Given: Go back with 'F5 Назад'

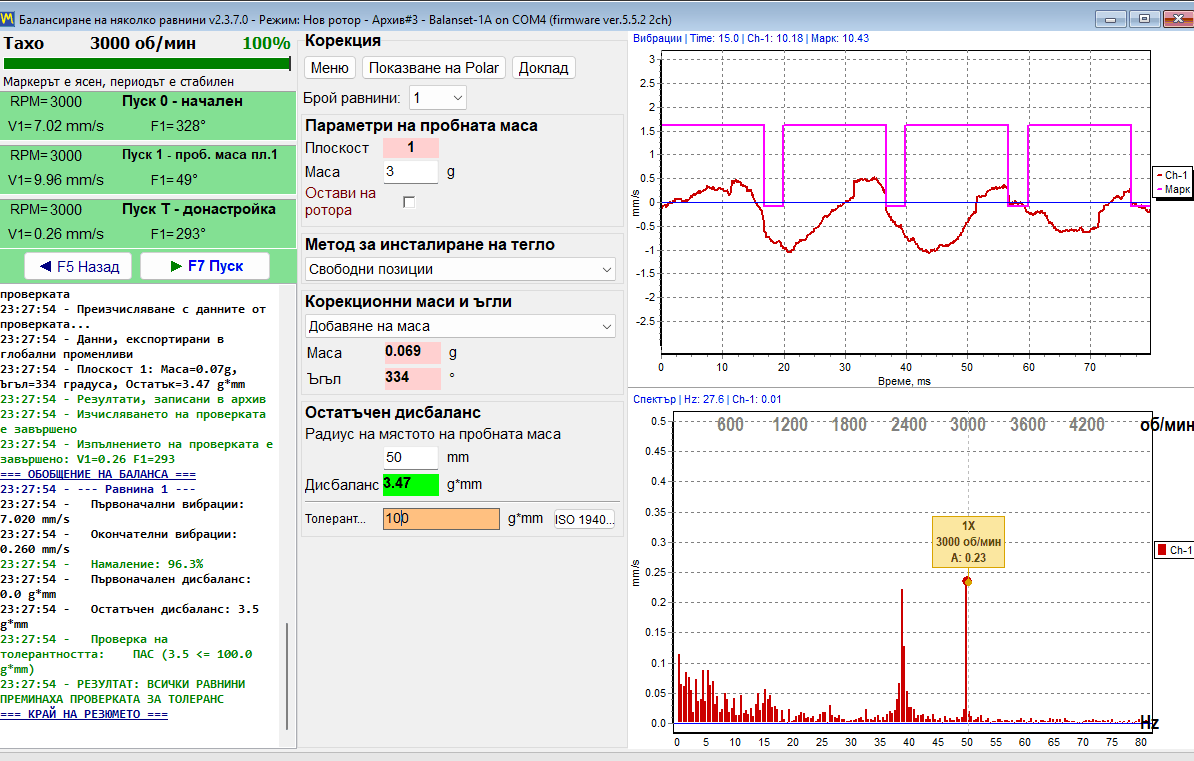Looking at the screenshot, I should (x=78, y=267).
